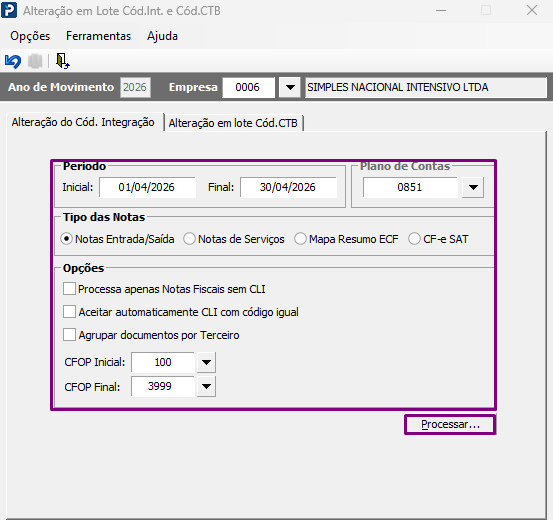This screenshot has height=520, width=553.
Task: Check Aceitar automaticamente CLI com código igual
Action: point(69,312)
